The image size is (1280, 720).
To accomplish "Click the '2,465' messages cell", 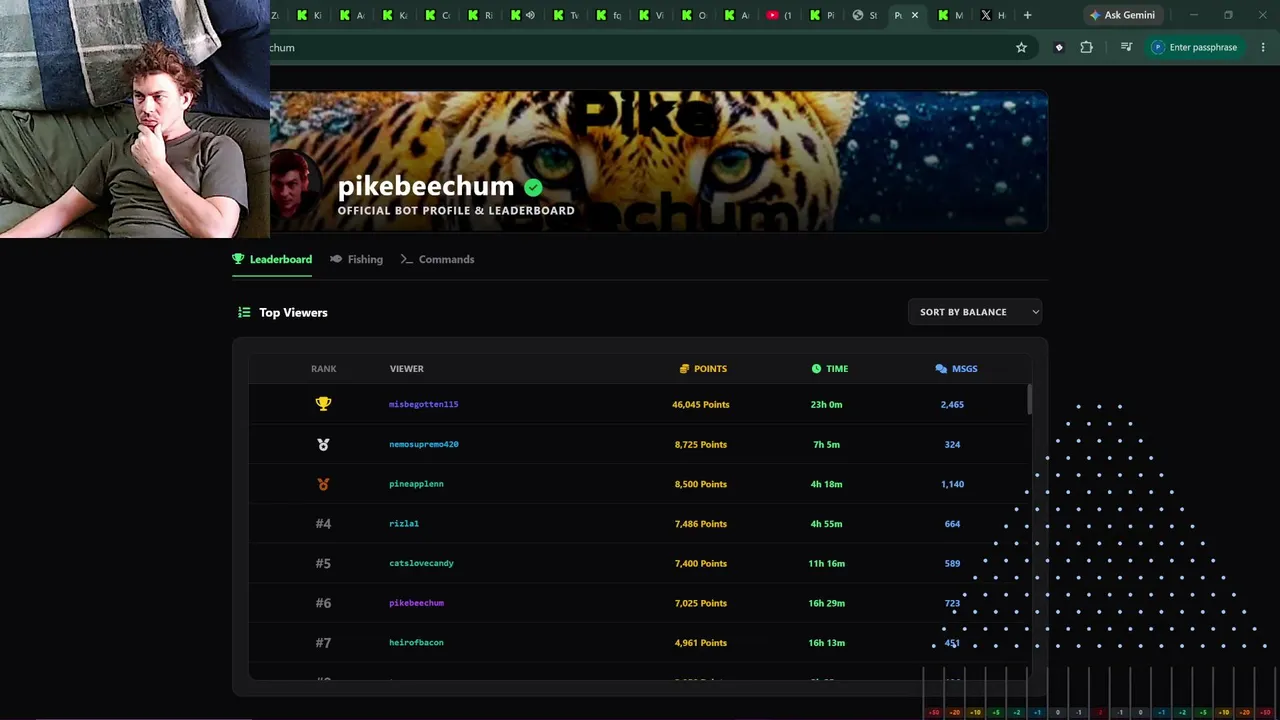I will tap(952, 404).
